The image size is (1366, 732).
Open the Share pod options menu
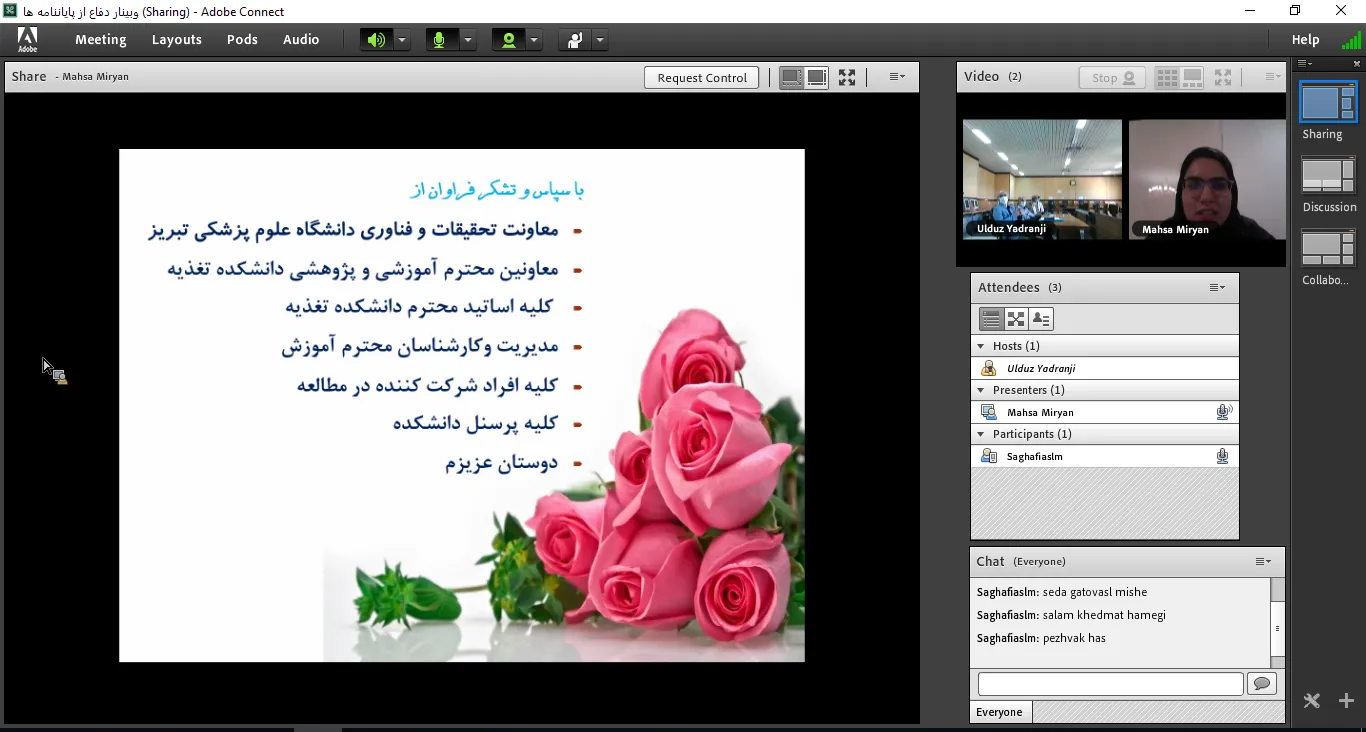pos(897,77)
